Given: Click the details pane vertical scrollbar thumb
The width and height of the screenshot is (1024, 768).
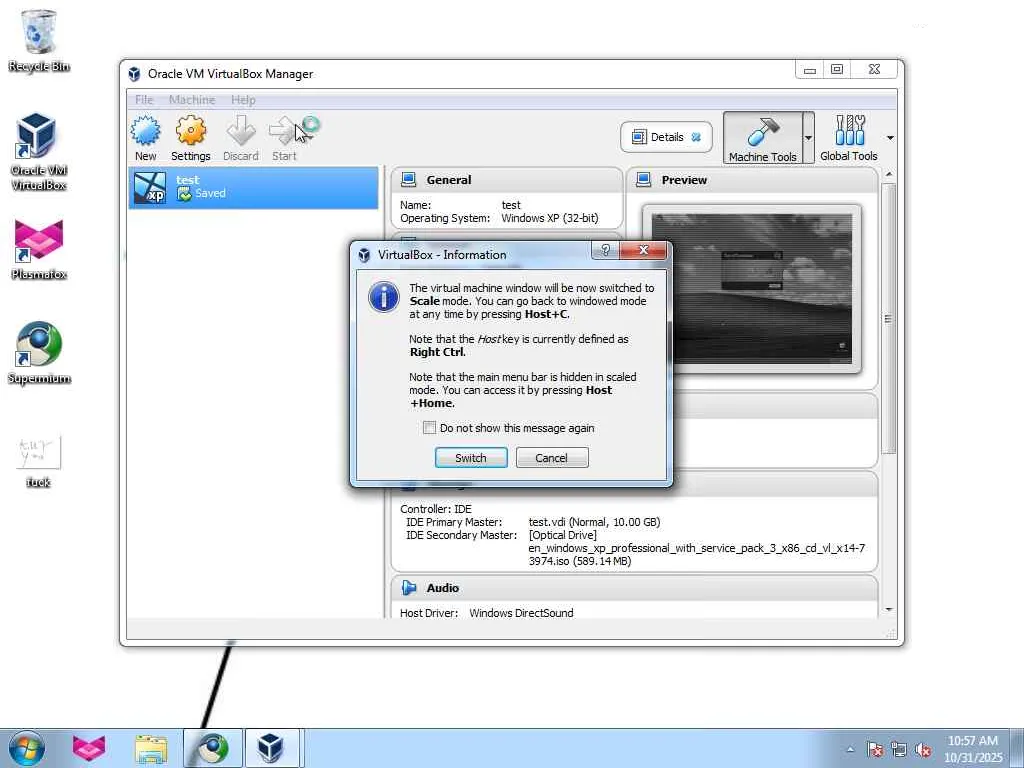Looking at the screenshot, I should tap(889, 319).
